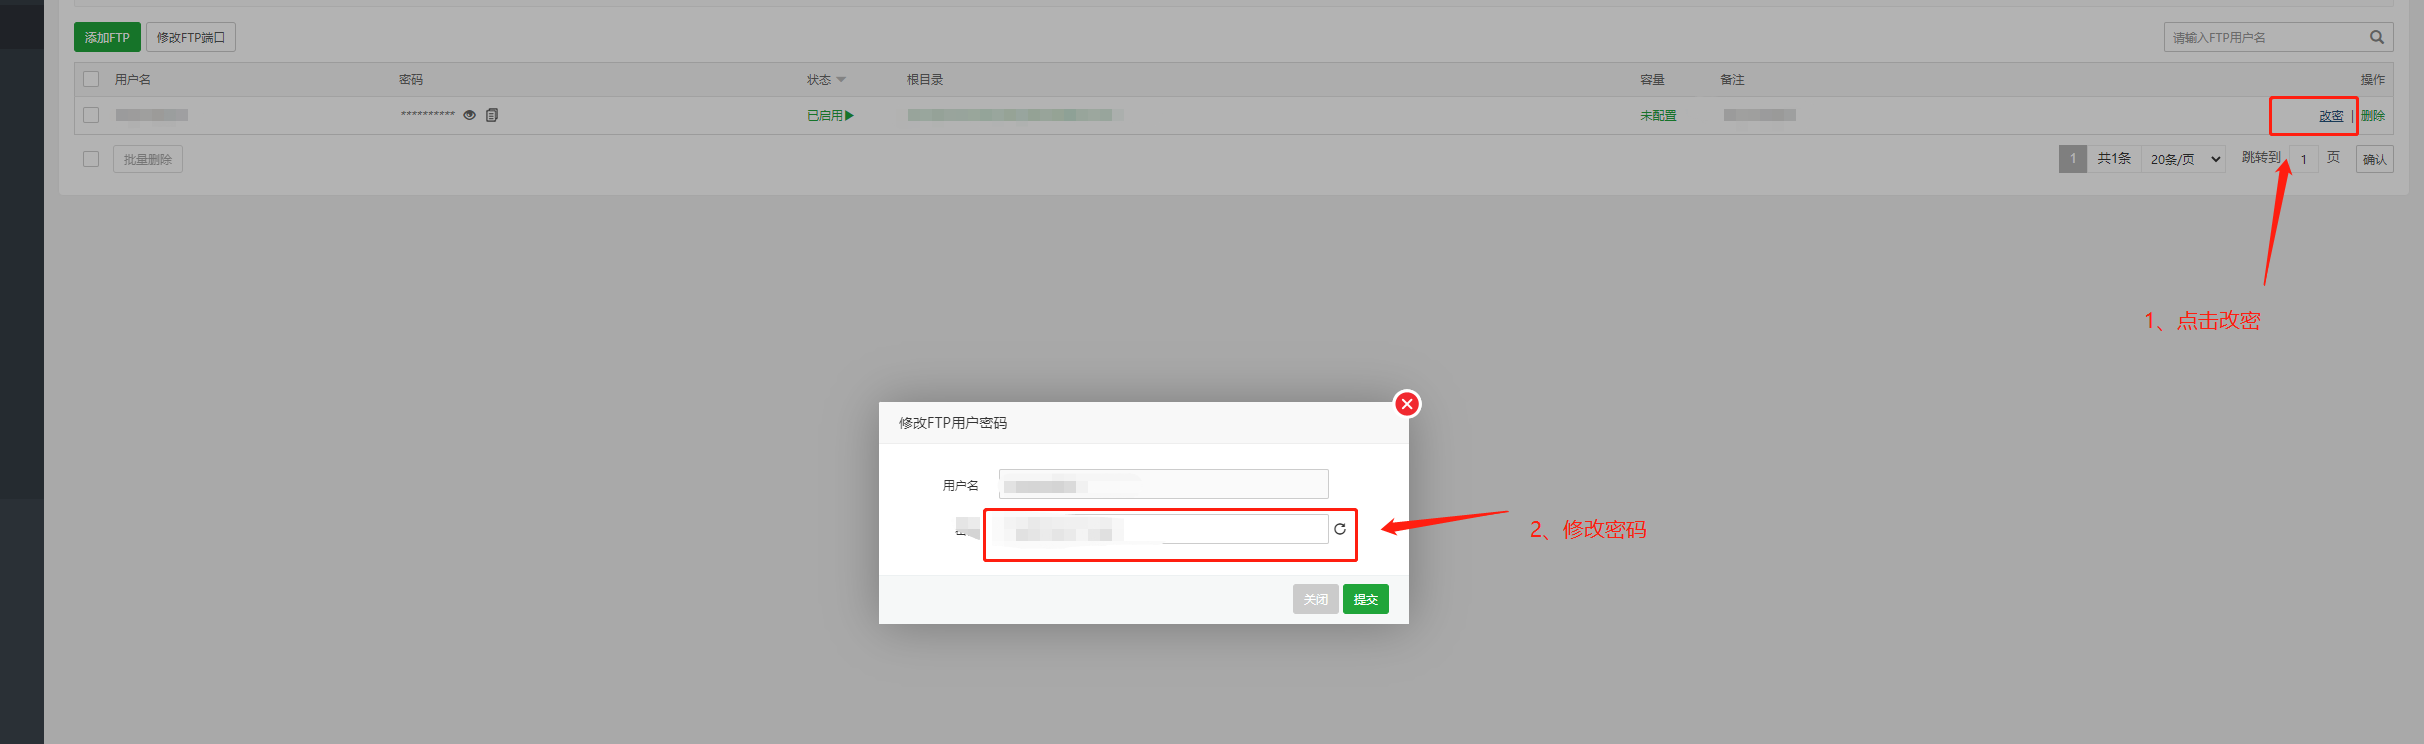Image resolution: width=2424 pixels, height=744 pixels.
Task: Generate random password with refresh icon
Action: click(1340, 529)
